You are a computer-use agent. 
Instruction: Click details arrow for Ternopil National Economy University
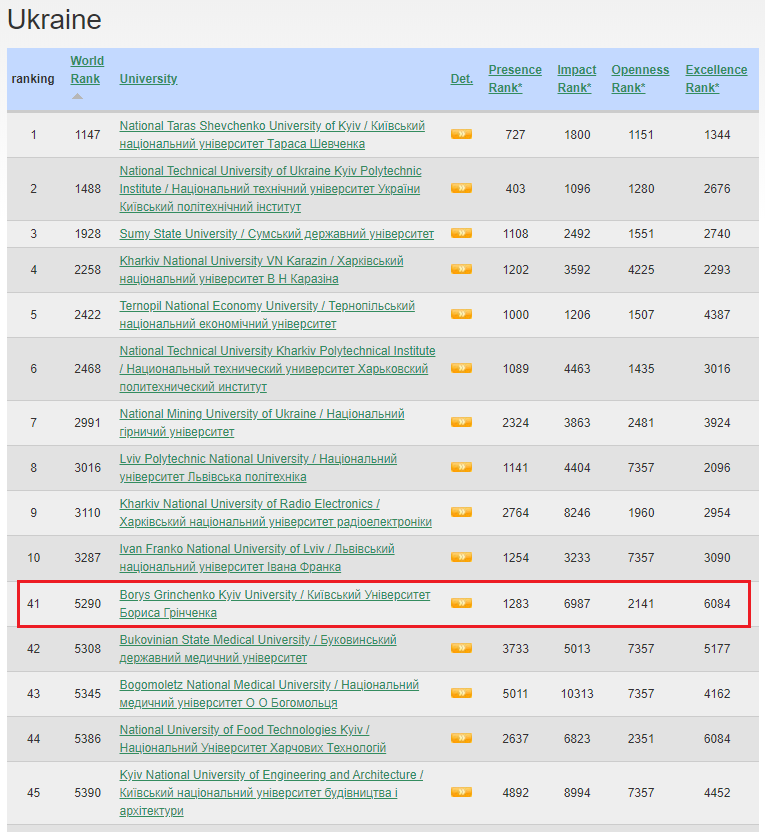click(461, 314)
